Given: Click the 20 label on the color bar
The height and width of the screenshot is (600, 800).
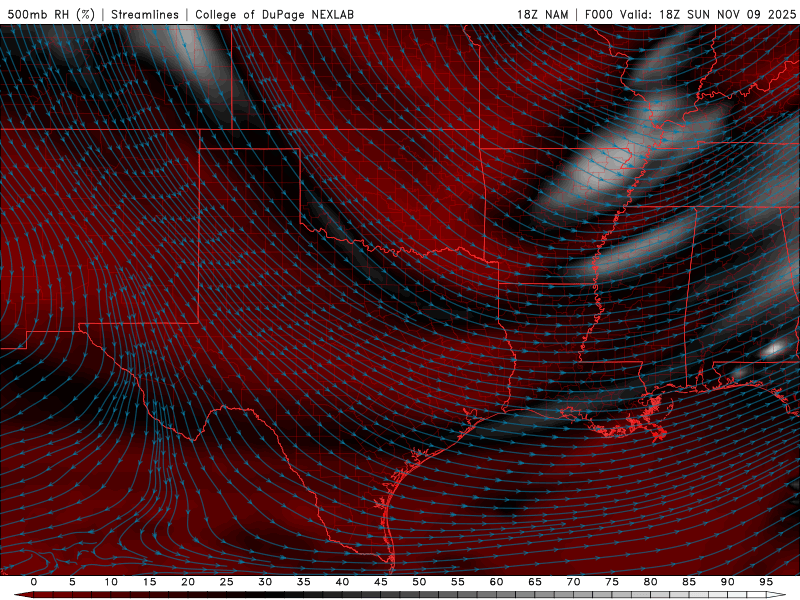Looking at the screenshot, I should point(188,582).
